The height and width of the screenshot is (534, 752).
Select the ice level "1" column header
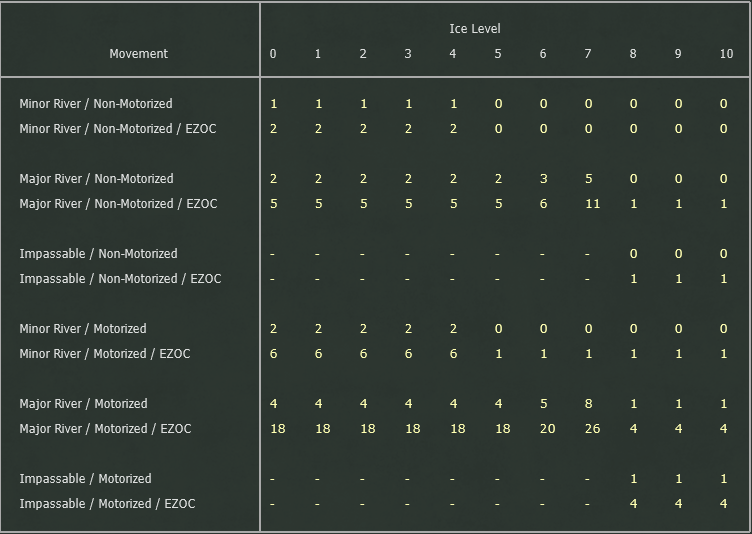coord(317,54)
